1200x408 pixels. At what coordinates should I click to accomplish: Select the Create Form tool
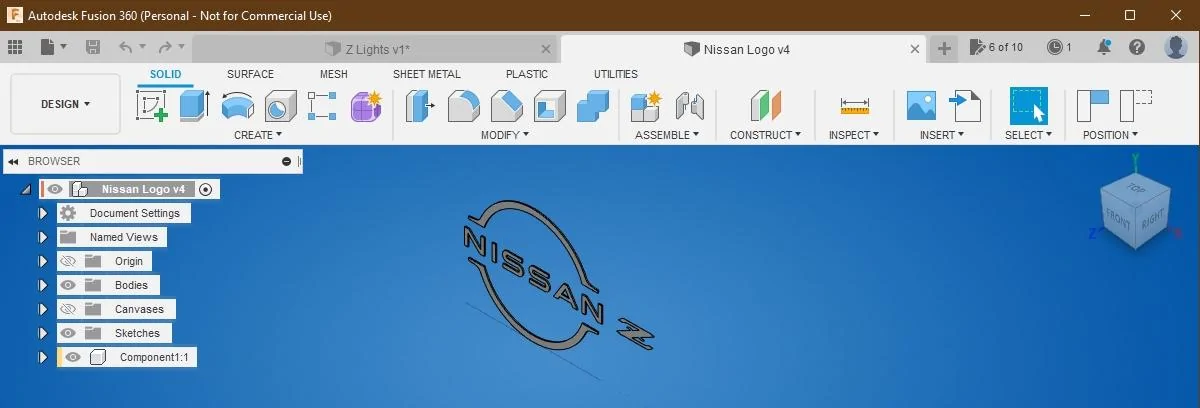[366, 105]
